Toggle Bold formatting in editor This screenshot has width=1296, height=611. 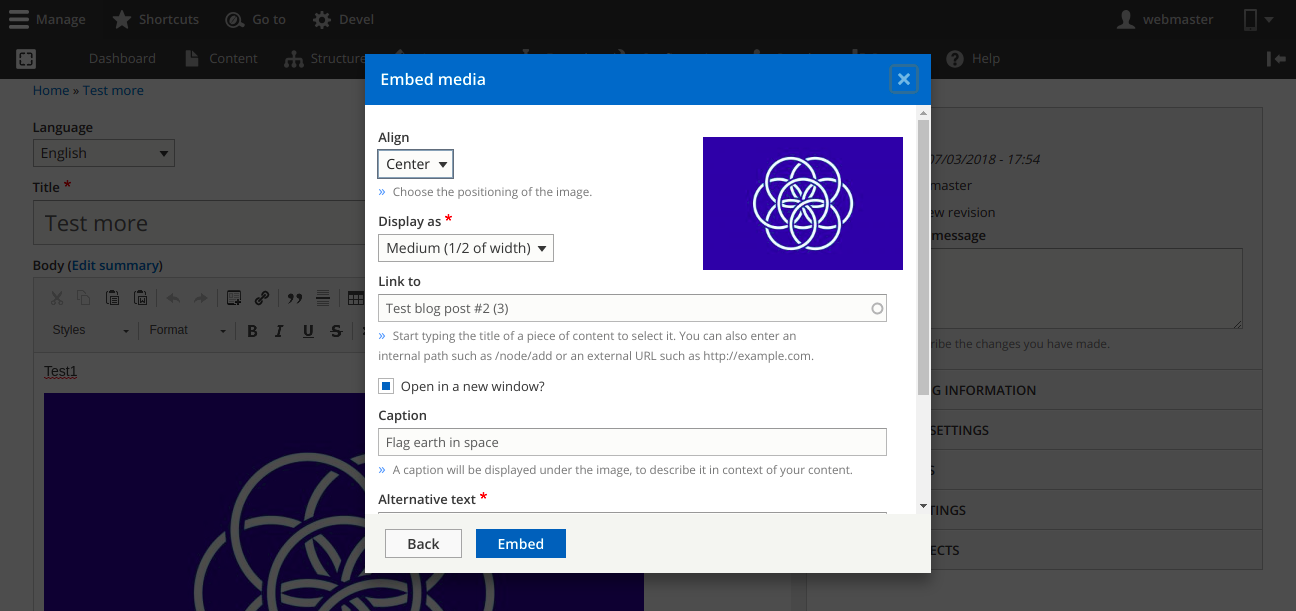pyautogui.click(x=252, y=331)
